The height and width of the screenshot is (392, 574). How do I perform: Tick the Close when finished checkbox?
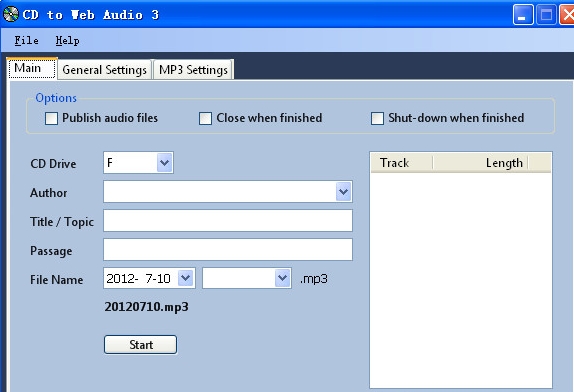[205, 118]
